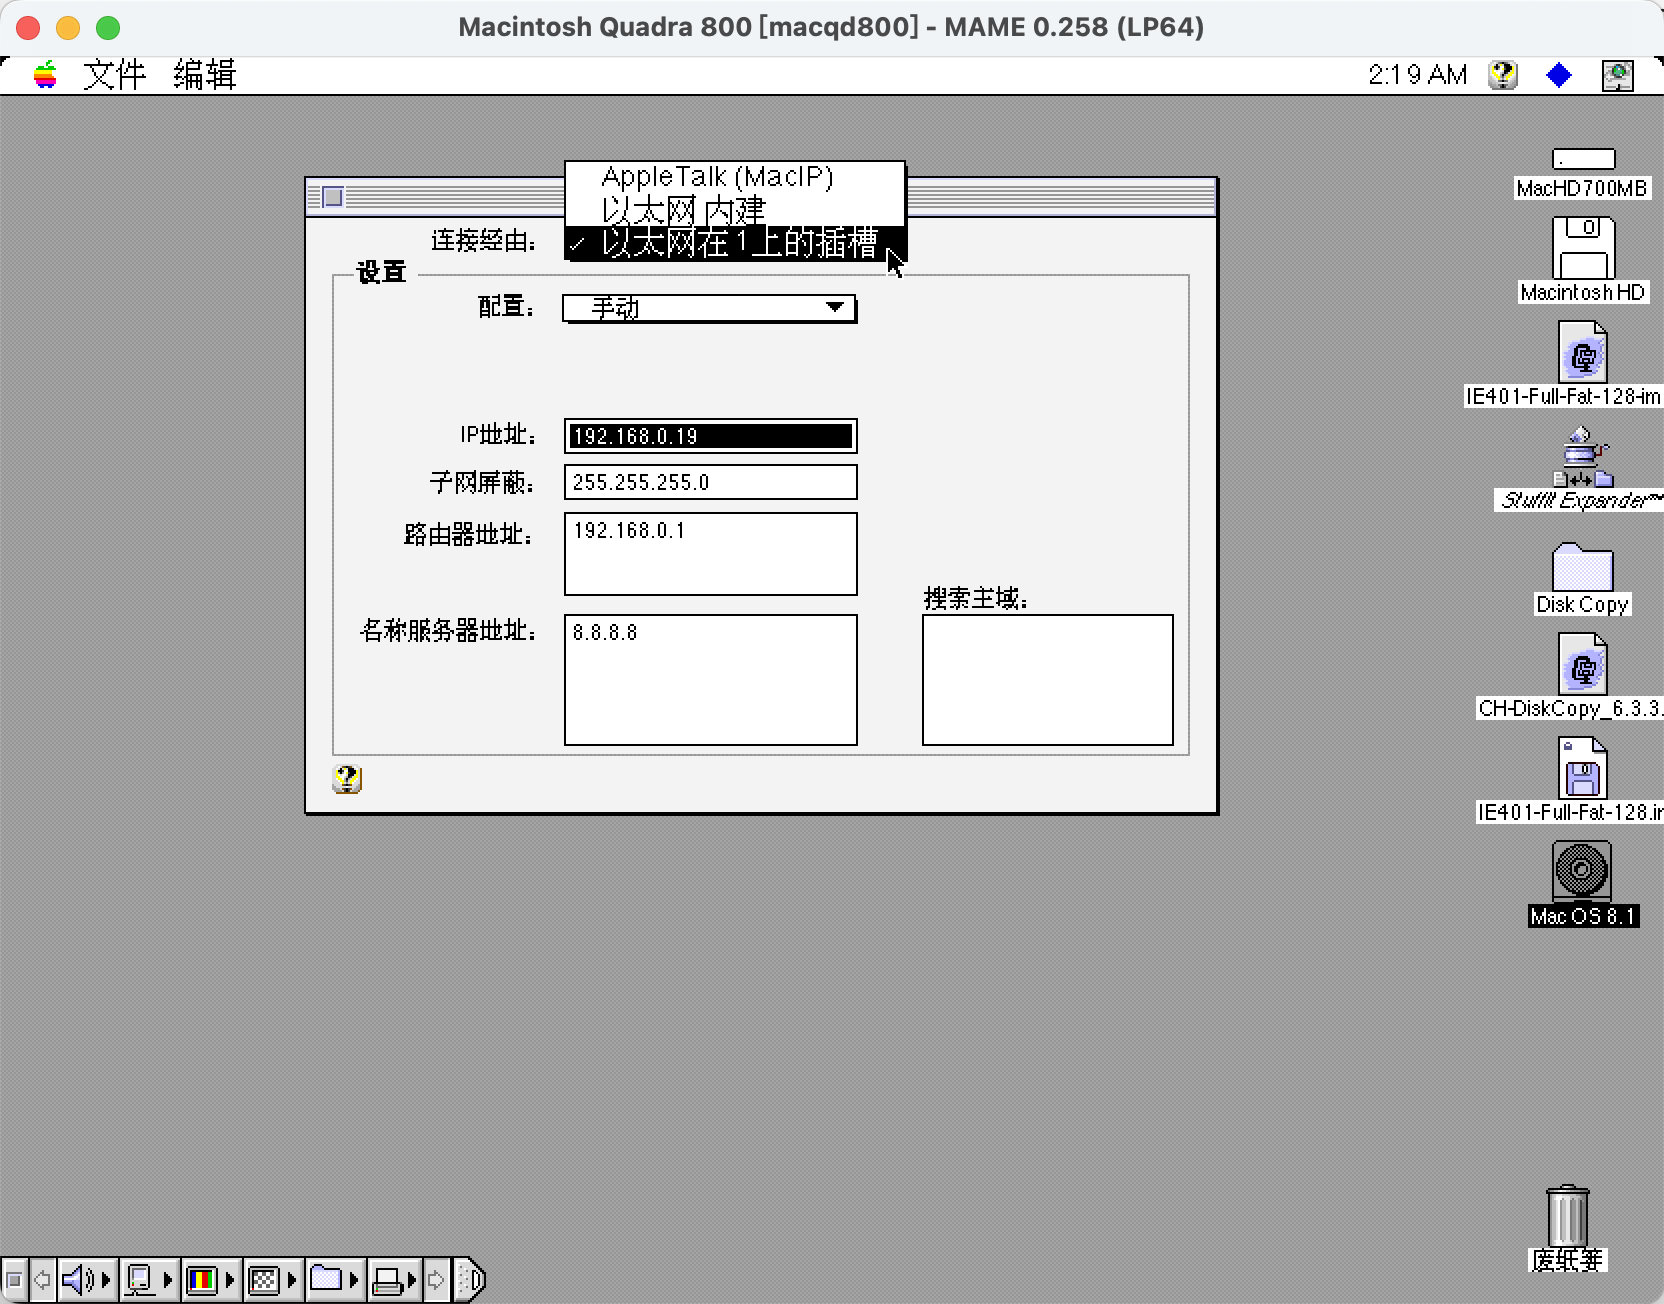This screenshot has width=1664, height=1304.
Task: Open the 编辑 menu
Action: click(204, 75)
